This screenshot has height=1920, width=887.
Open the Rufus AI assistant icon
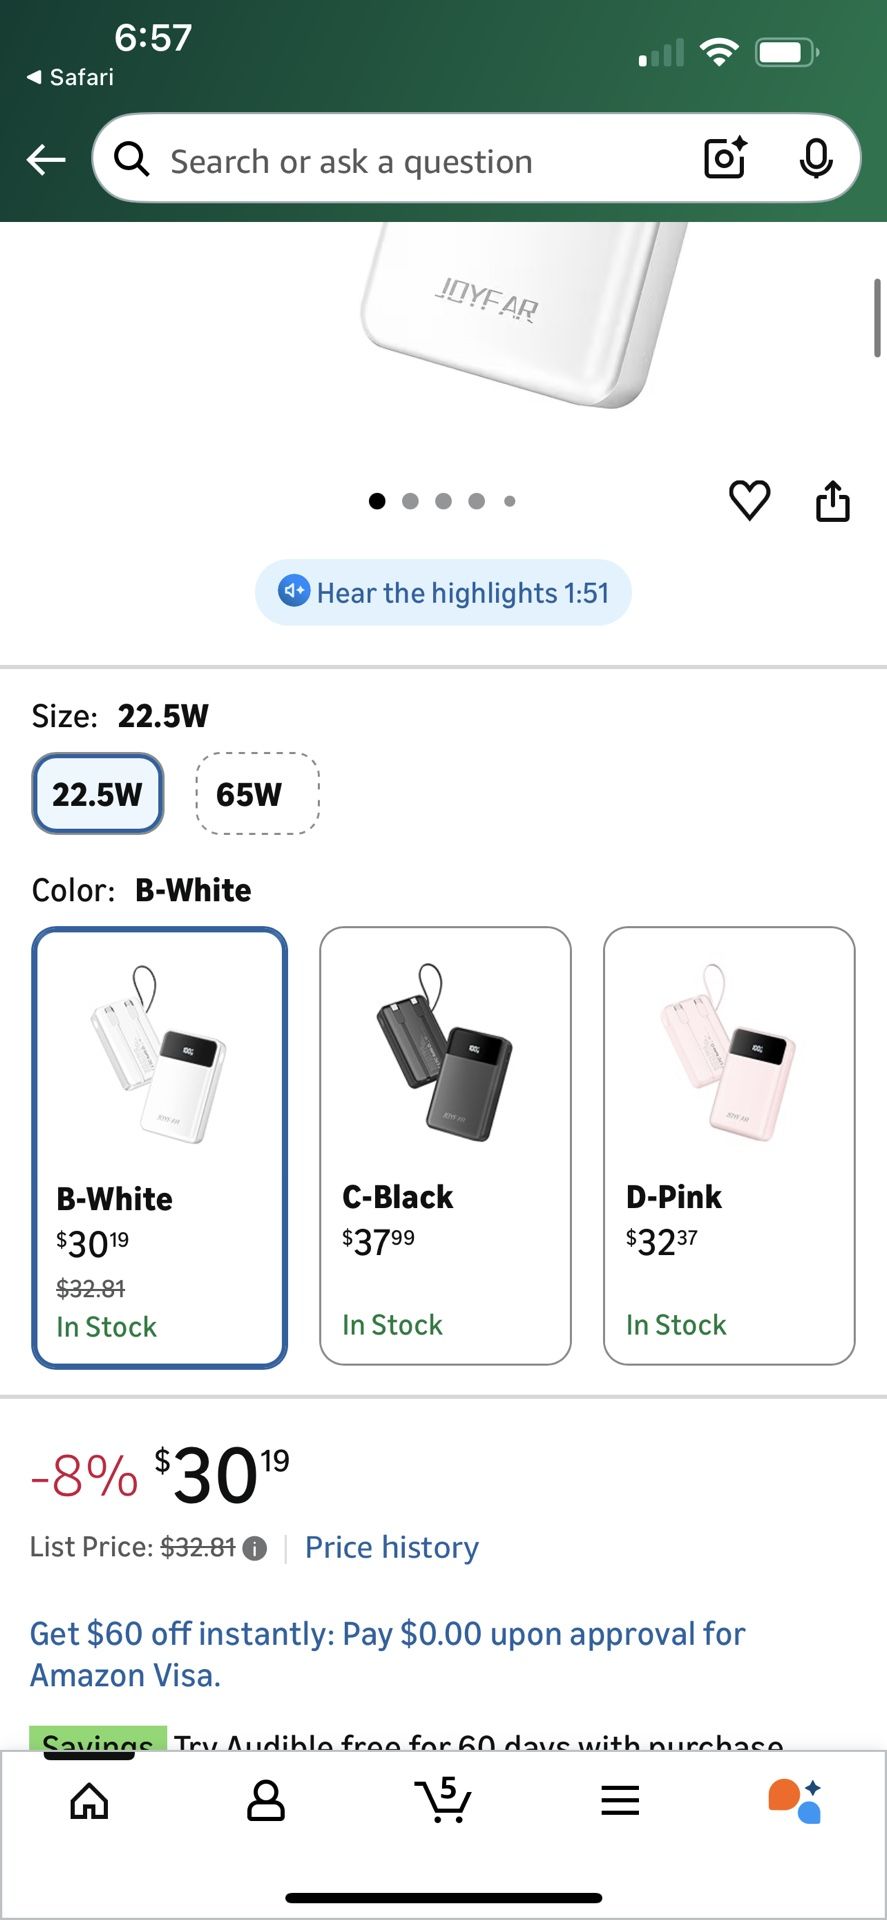pyautogui.click(x=795, y=1801)
